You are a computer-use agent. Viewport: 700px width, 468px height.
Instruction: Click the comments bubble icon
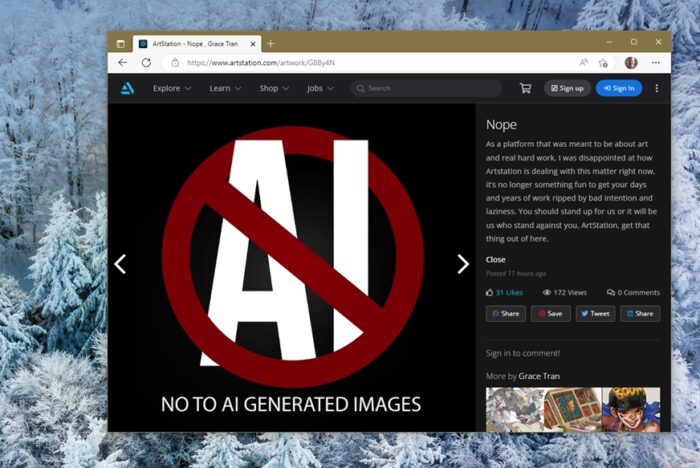(611, 292)
